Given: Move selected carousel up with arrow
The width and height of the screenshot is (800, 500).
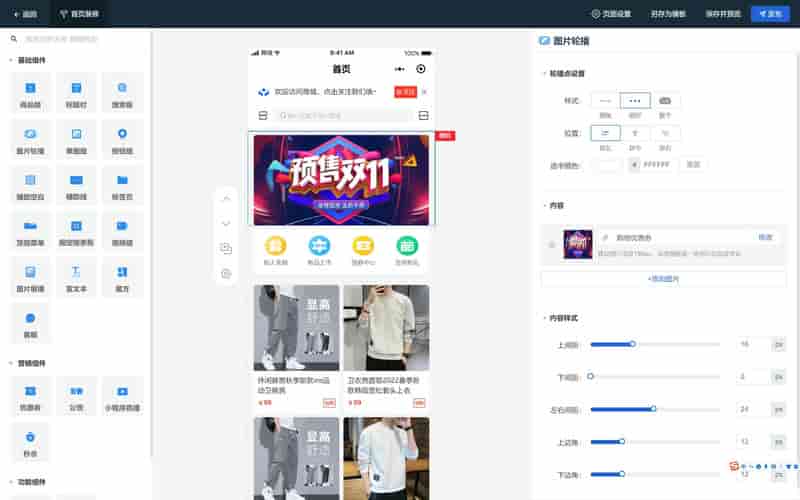Looking at the screenshot, I should point(226,198).
